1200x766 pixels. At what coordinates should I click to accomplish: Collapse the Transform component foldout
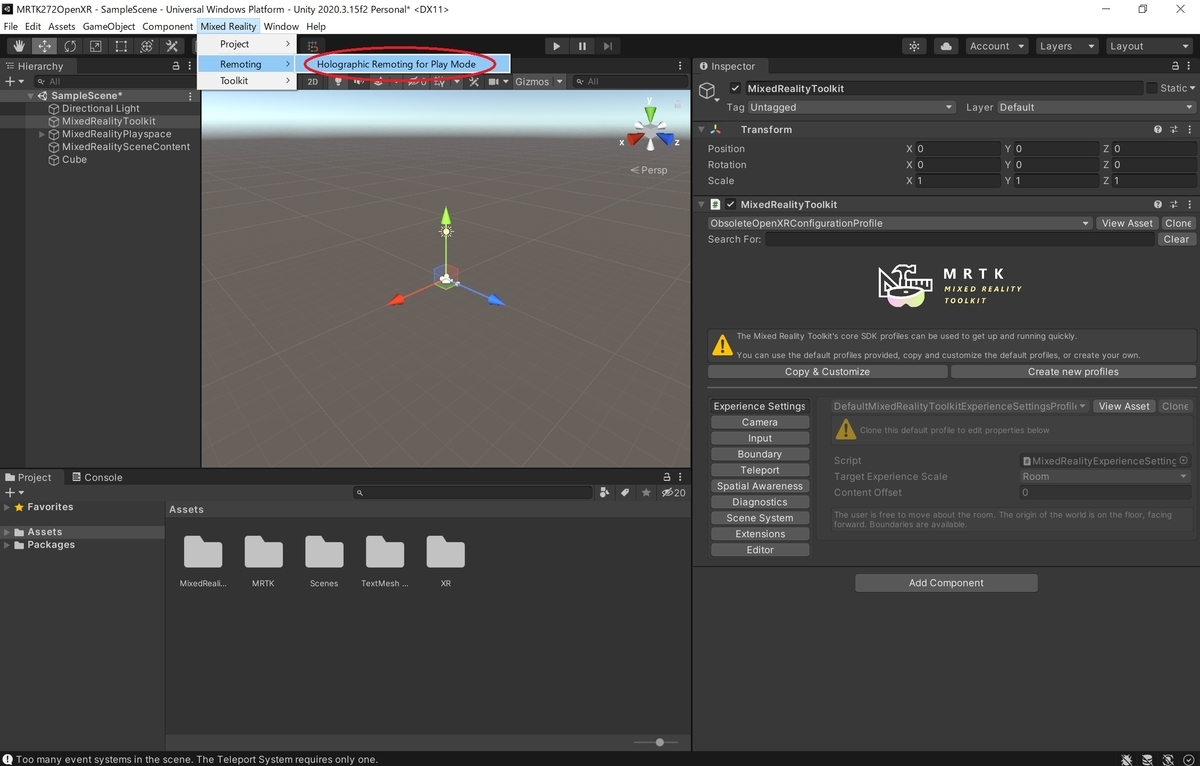(x=701, y=129)
